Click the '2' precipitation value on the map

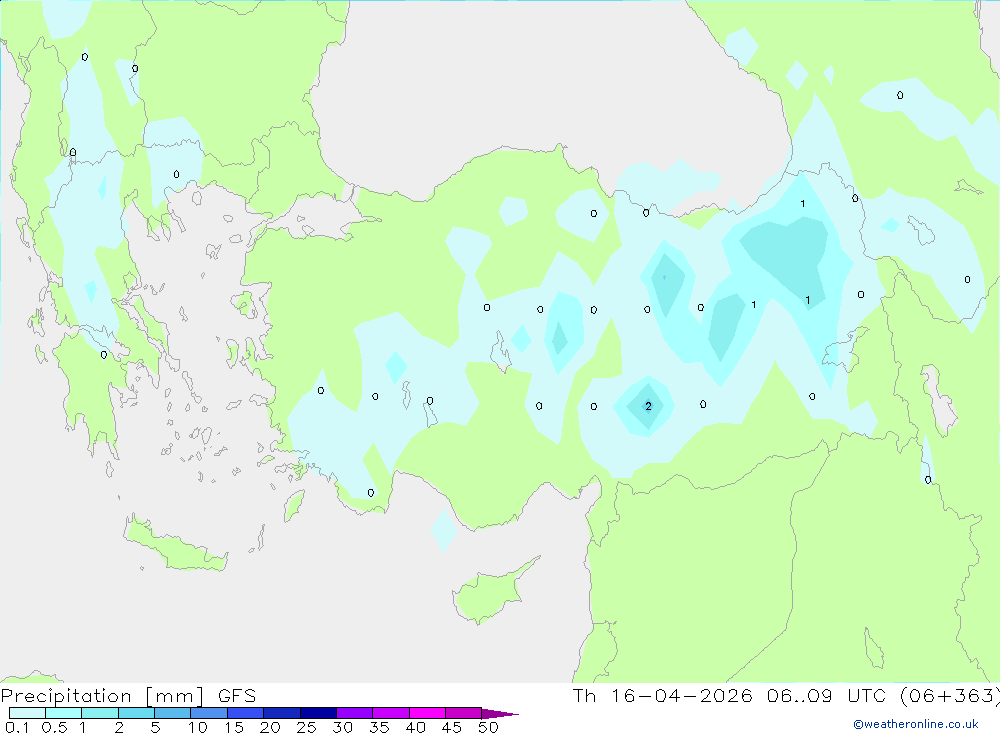648,406
